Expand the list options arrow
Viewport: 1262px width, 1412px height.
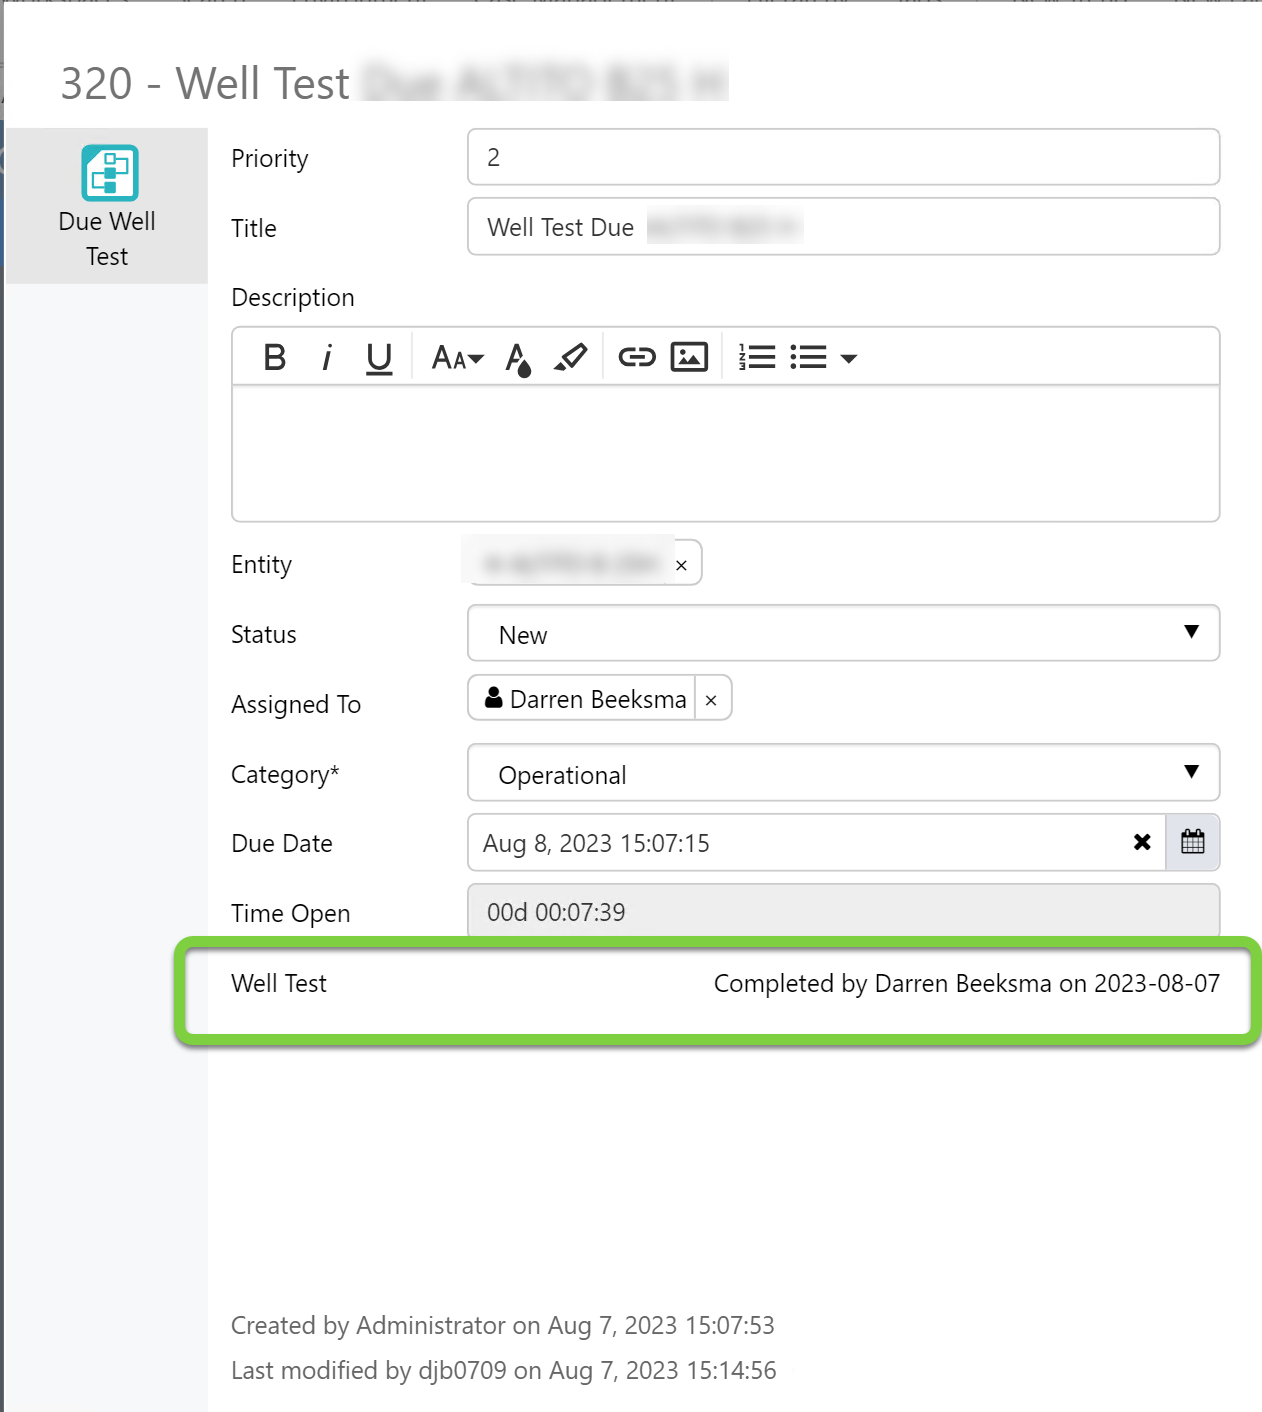point(849,358)
